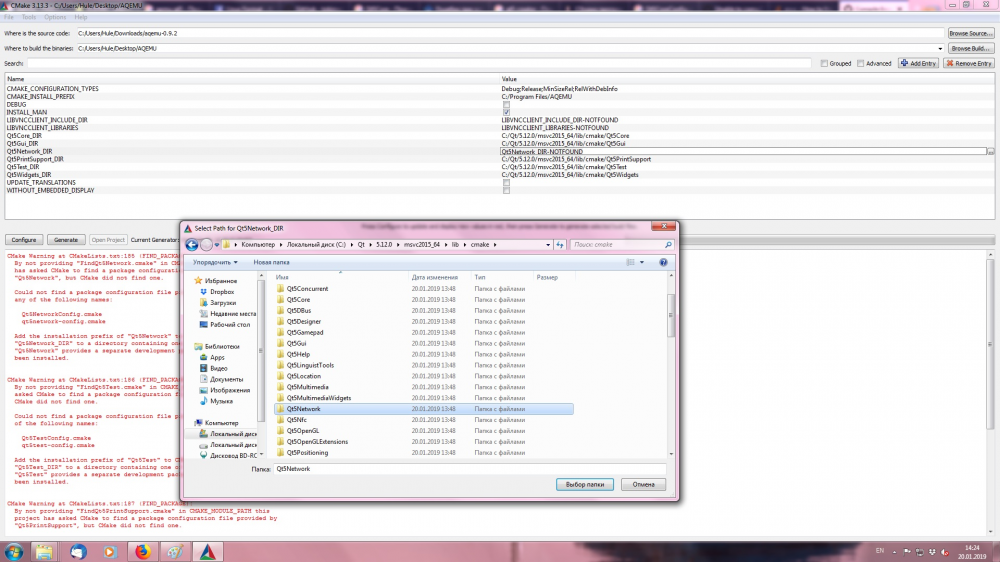Close the Select Path dialog
This screenshot has height=562, width=1000.
coord(664,226)
